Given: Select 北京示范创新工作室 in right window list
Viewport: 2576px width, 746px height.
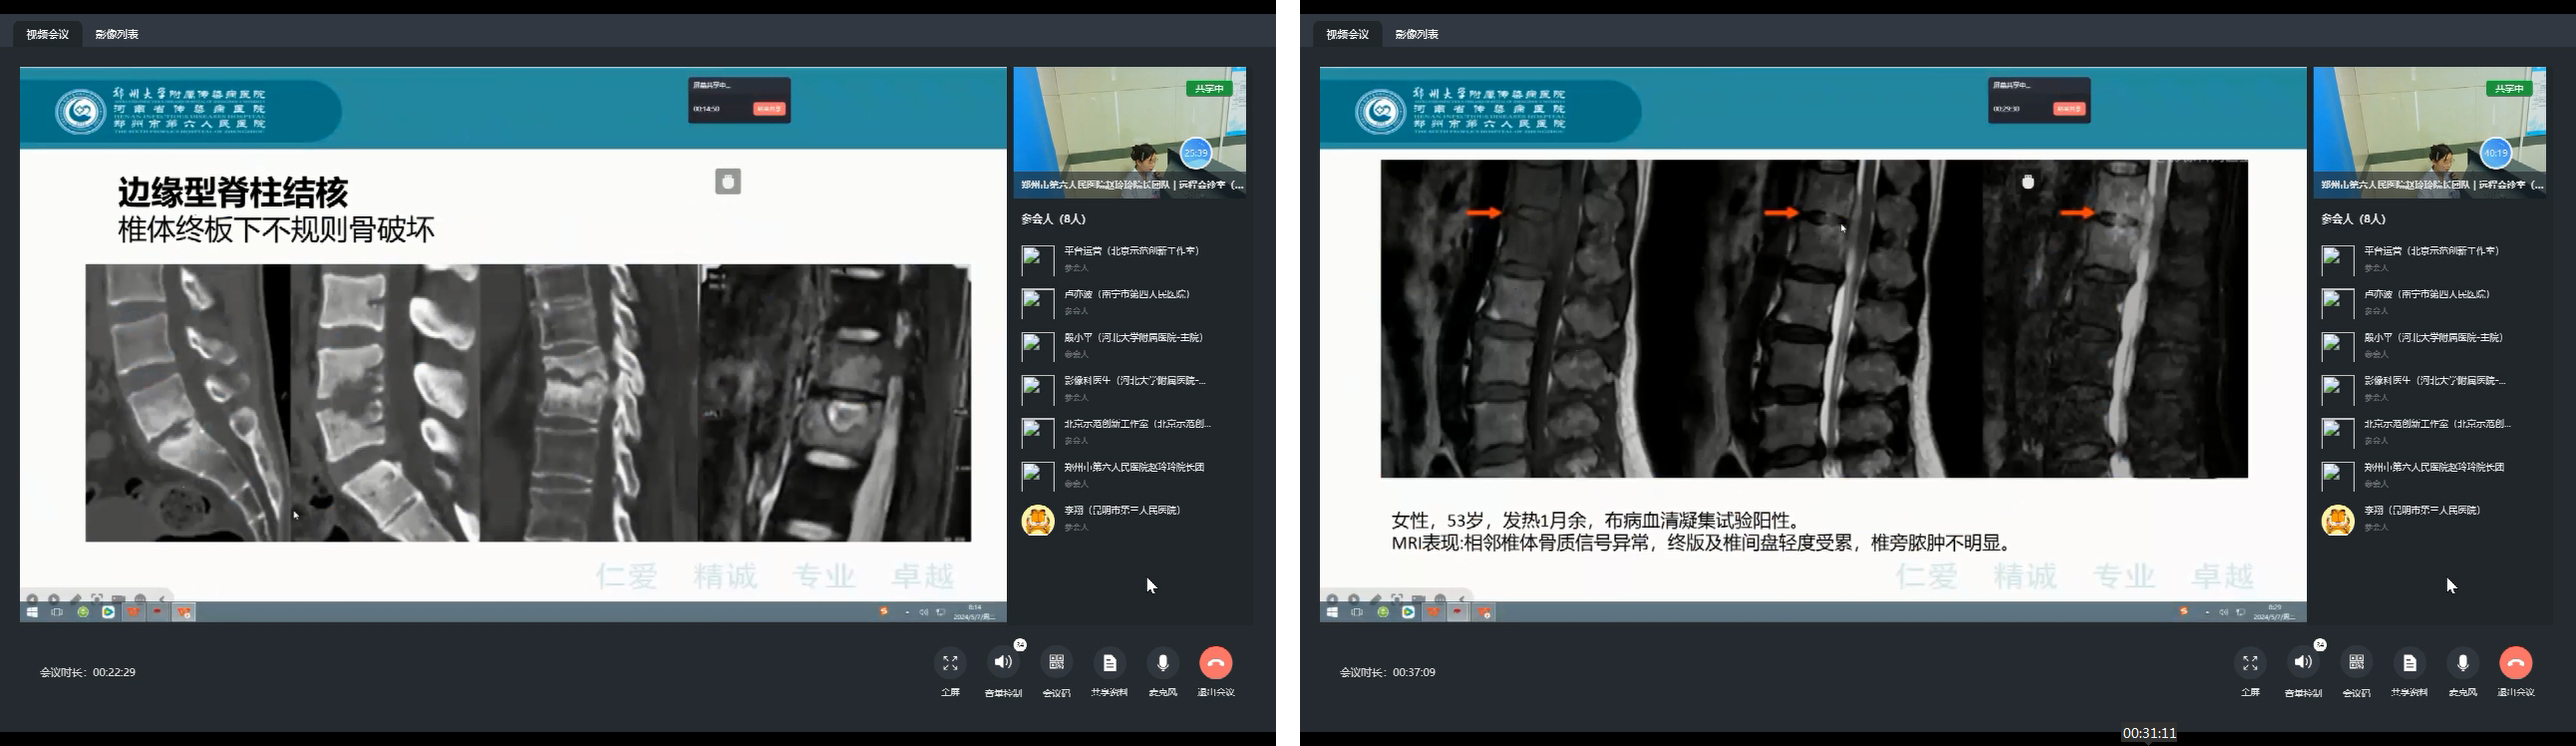Looking at the screenshot, I should [2430, 431].
